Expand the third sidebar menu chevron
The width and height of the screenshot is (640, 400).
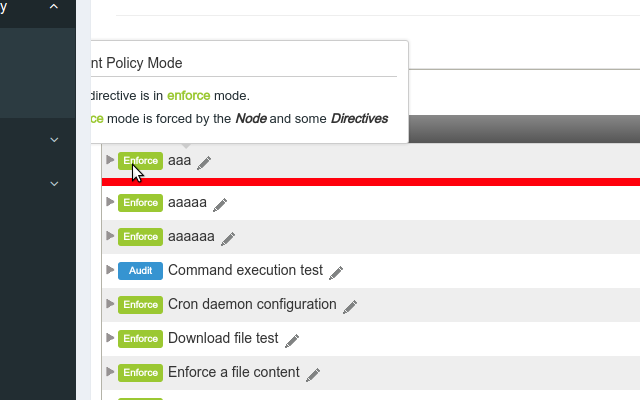(54, 184)
